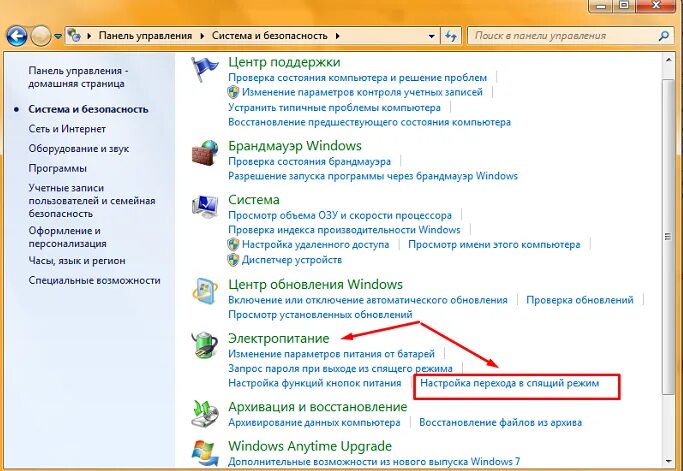Open the recent pages dropdown arrow
683x471 pixels.
(x=58, y=36)
